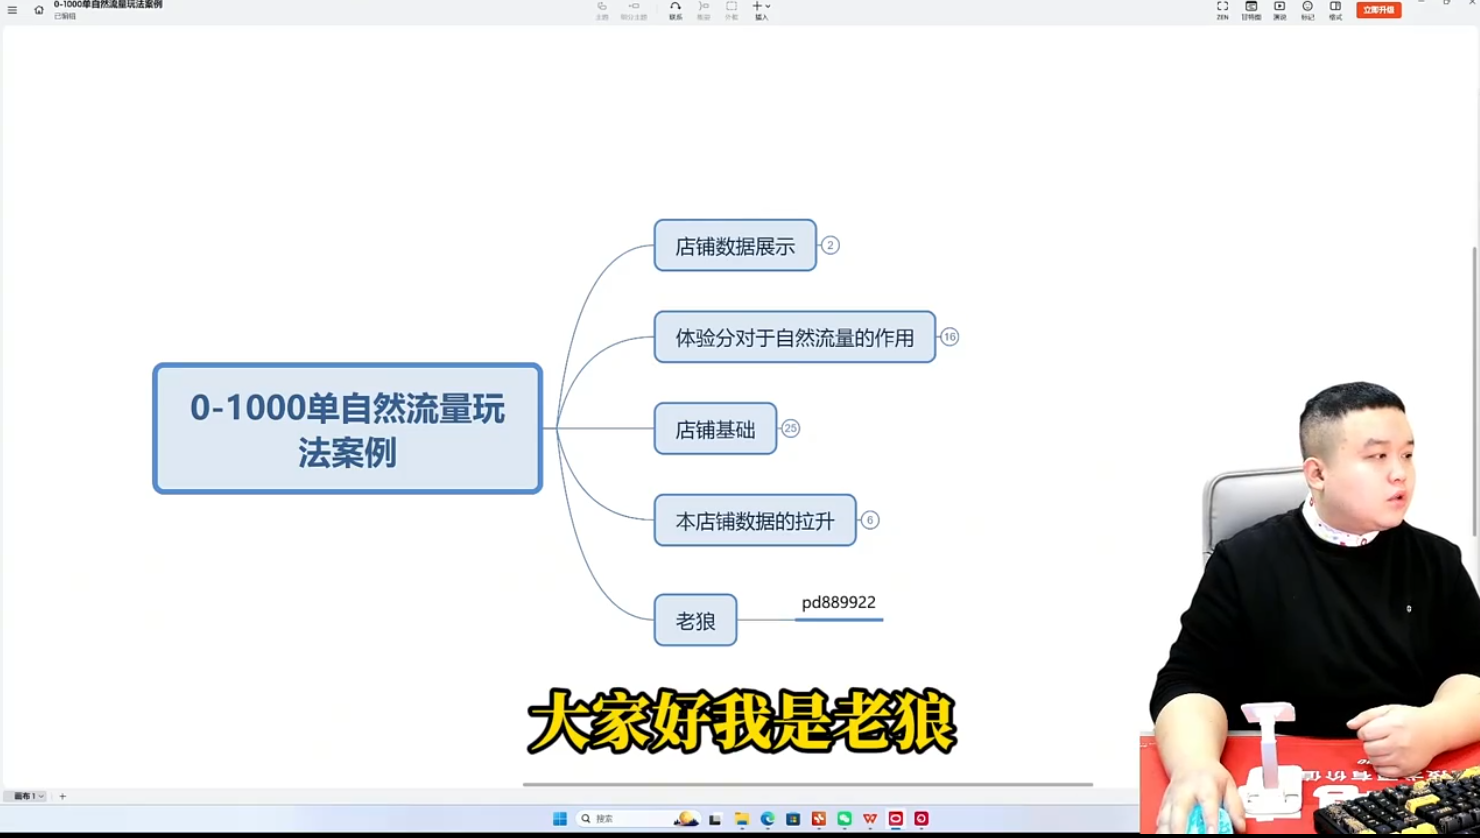The height and width of the screenshot is (838, 1480).
Task: Expand the 本店铺数据的拉升 branch counter
Action: (870, 520)
